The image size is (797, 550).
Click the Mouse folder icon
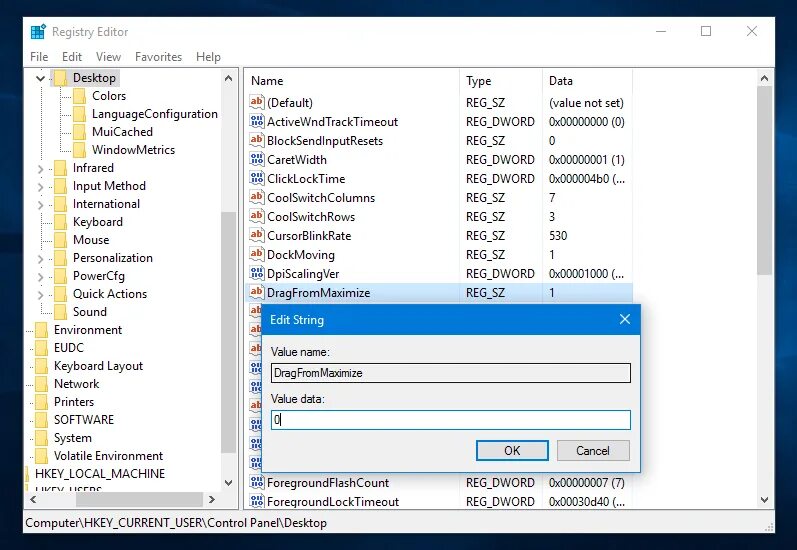(60, 240)
